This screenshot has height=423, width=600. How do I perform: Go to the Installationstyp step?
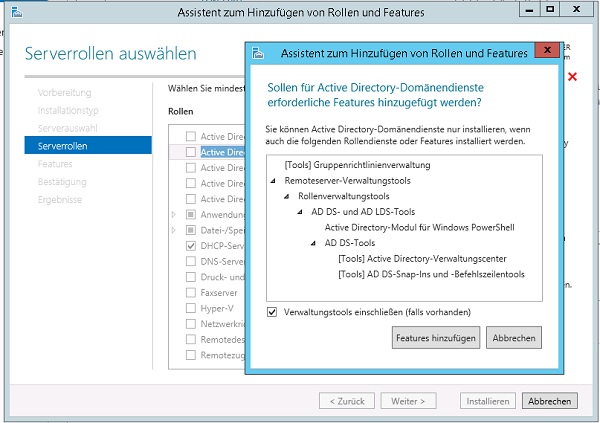click(68, 111)
